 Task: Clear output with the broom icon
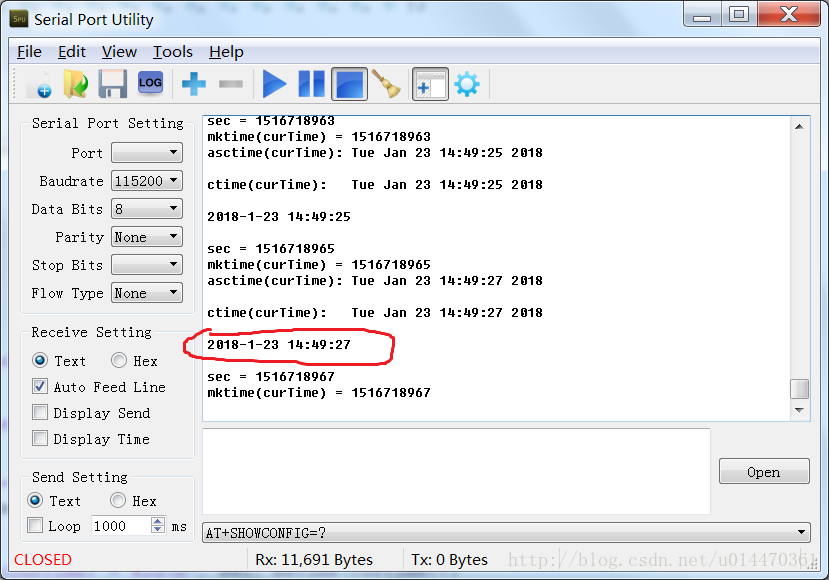(x=386, y=84)
